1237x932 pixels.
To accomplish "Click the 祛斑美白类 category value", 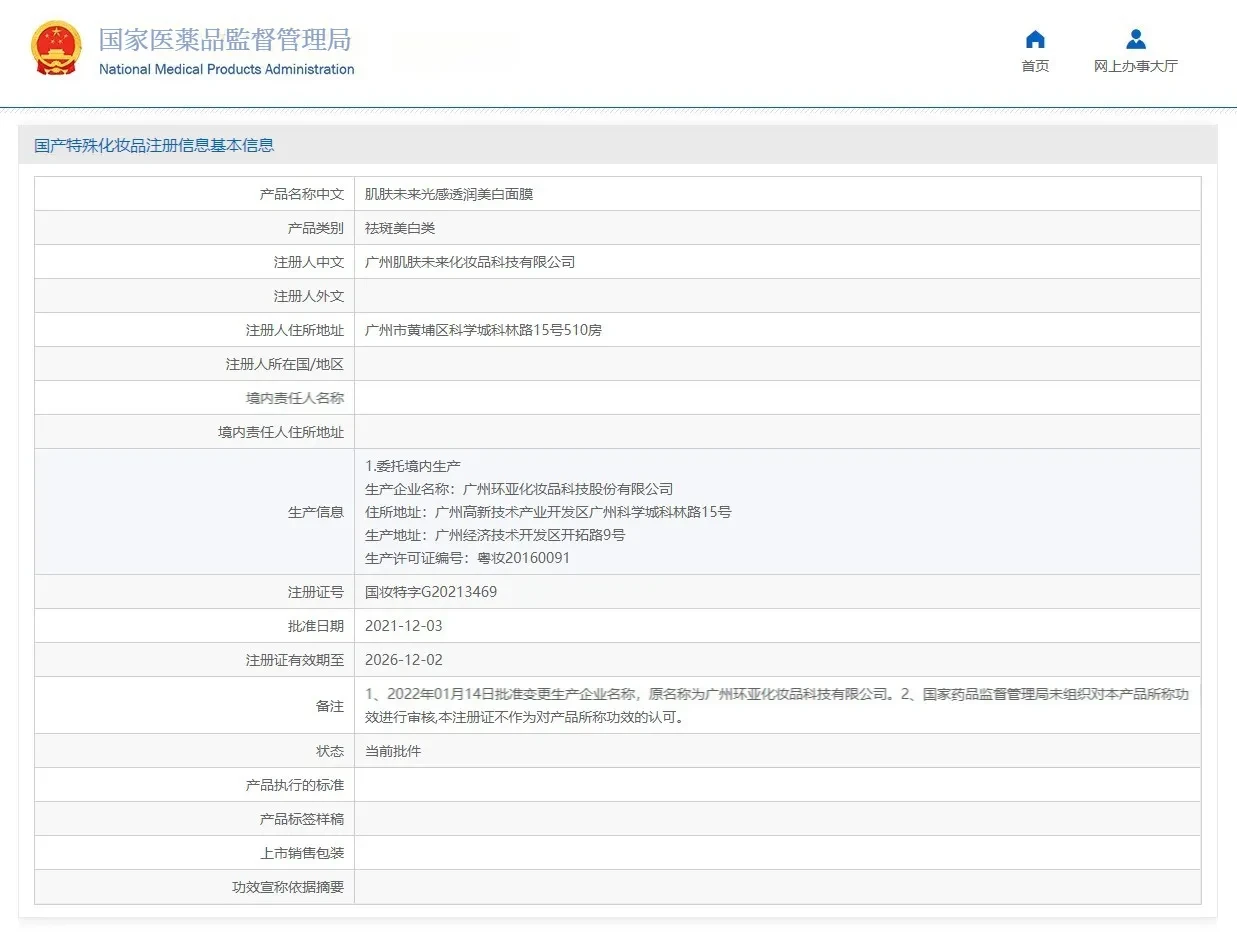I will 400,228.
